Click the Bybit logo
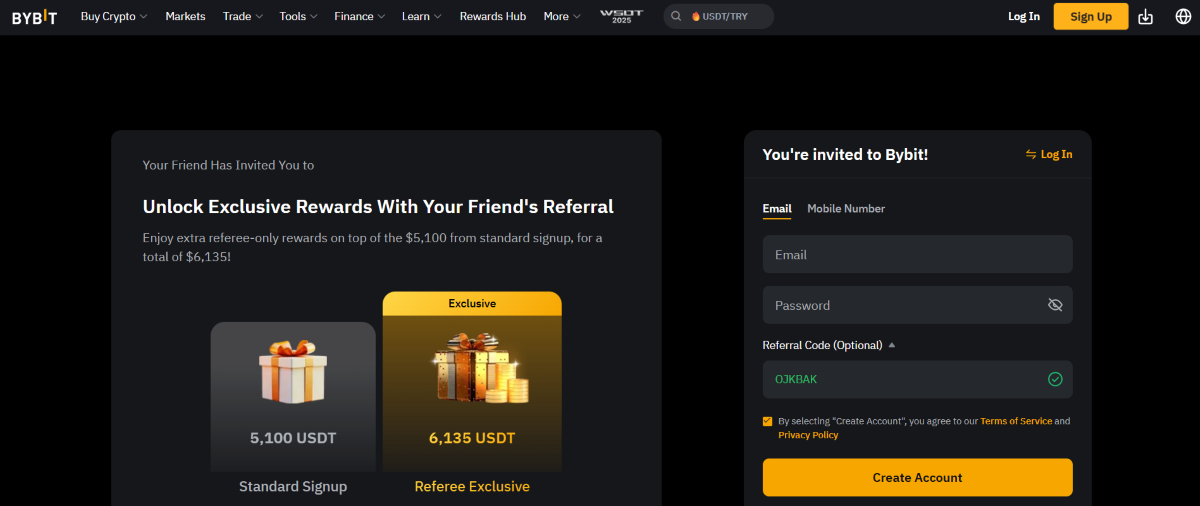The height and width of the screenshot is (506, 1200). coord(34,17)
